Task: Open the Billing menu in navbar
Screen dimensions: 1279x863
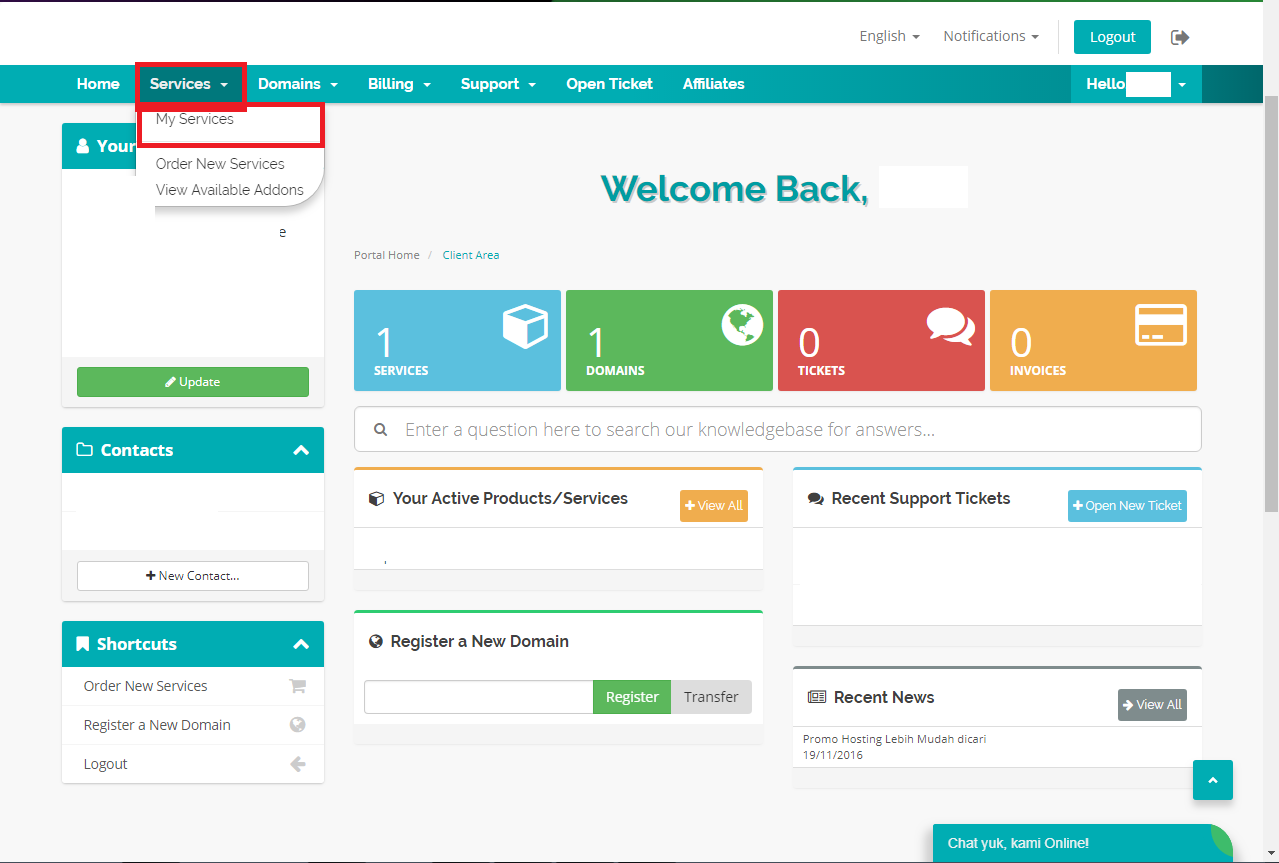Action: [399, 84]
